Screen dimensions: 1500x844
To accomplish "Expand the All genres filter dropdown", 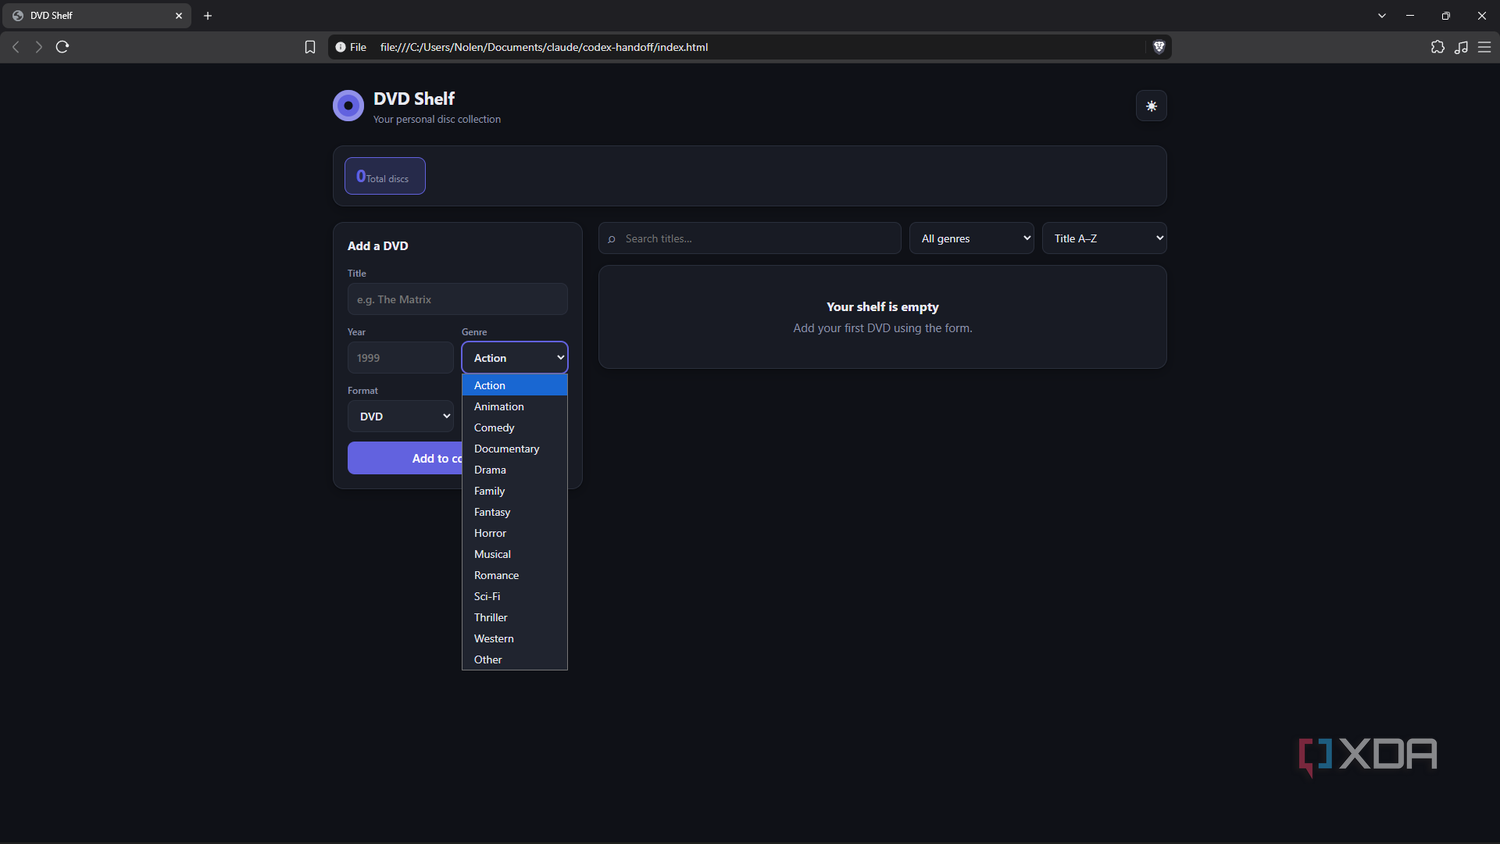I will (971, 238).
